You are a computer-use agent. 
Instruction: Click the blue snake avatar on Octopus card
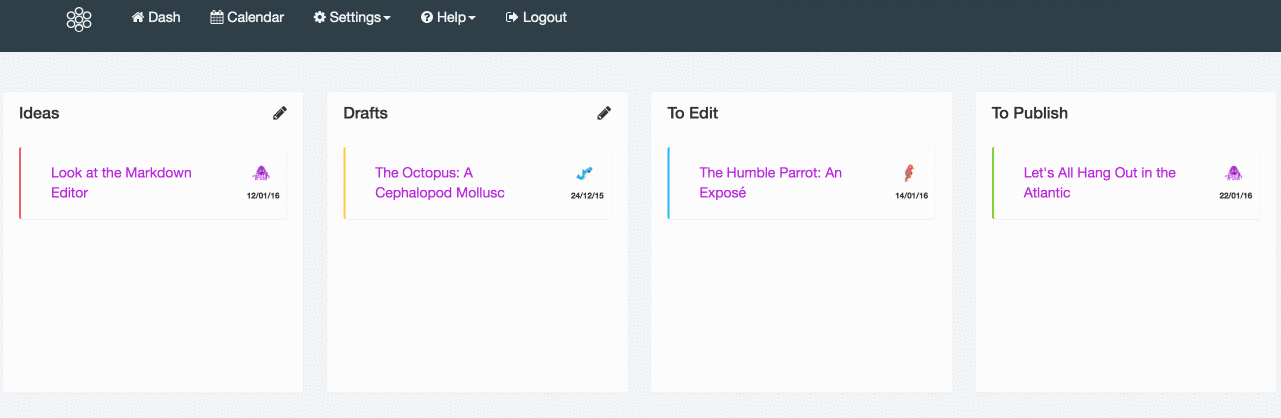click(x=585, y=173)
